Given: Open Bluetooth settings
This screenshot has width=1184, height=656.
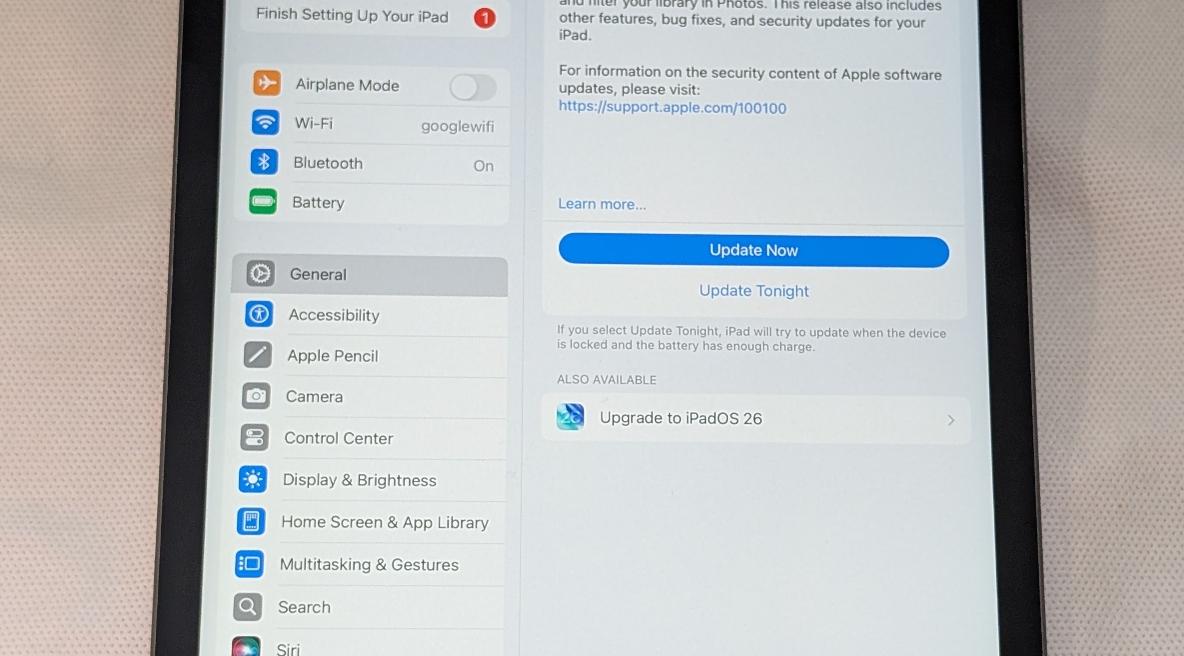Looking at the screenshot, I should click(372, 164).
